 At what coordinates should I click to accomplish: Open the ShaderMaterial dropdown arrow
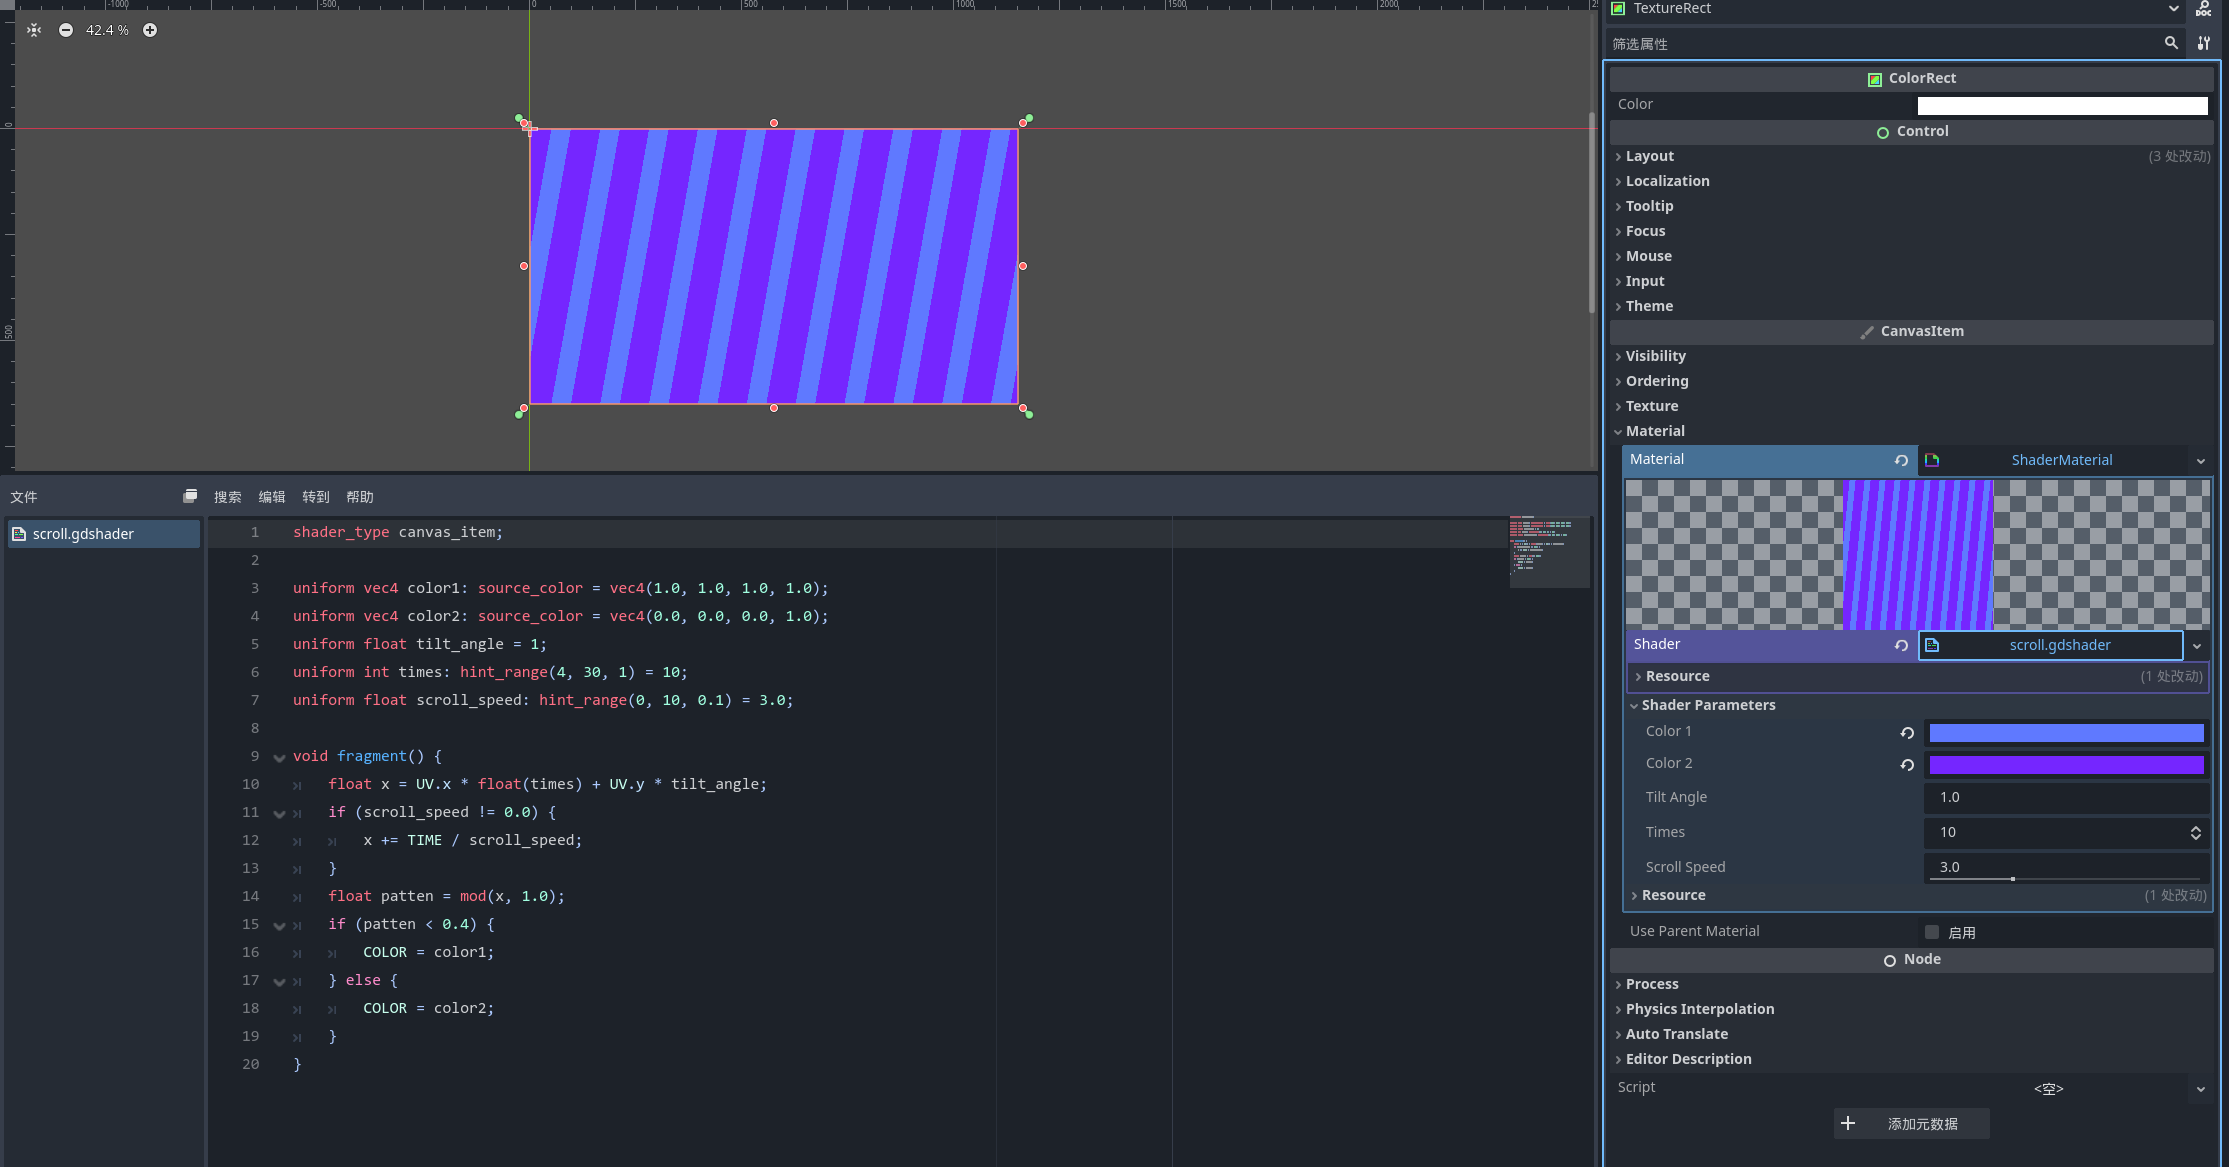point(2201,461)
